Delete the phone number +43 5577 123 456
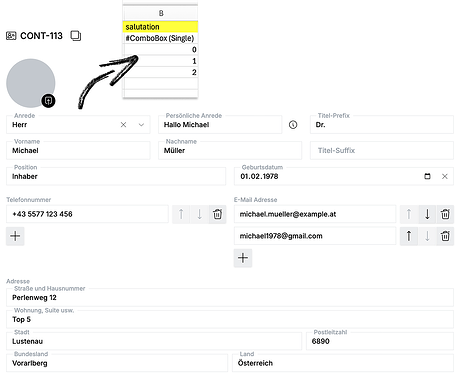The width and height of the screenshot is (460, 375). coord(217,214)
